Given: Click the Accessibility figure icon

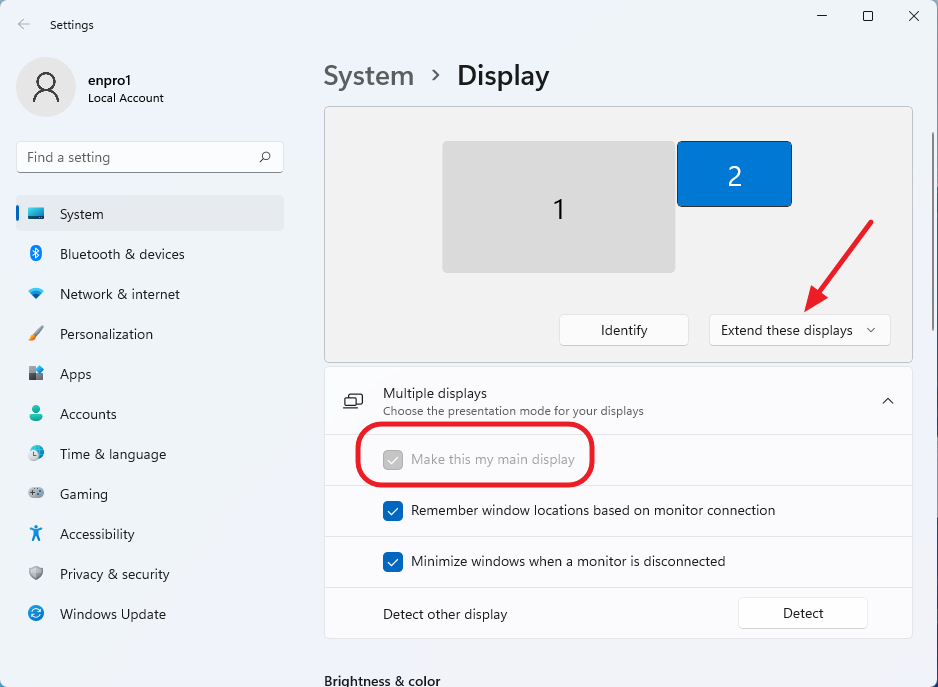Looking at the screenshot, I should 36,533.
